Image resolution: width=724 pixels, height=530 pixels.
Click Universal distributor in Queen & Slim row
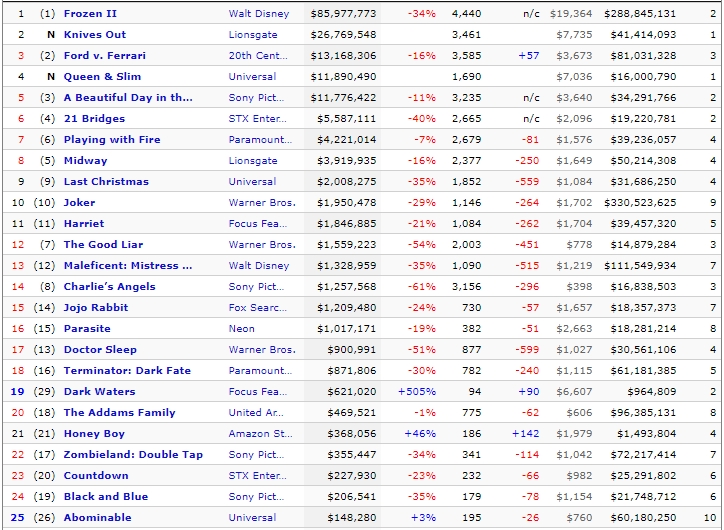252,77
